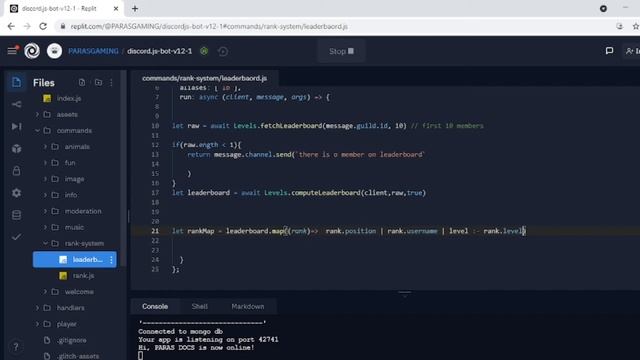
Task: Click the Invite button
Action: tap(633, 51)
